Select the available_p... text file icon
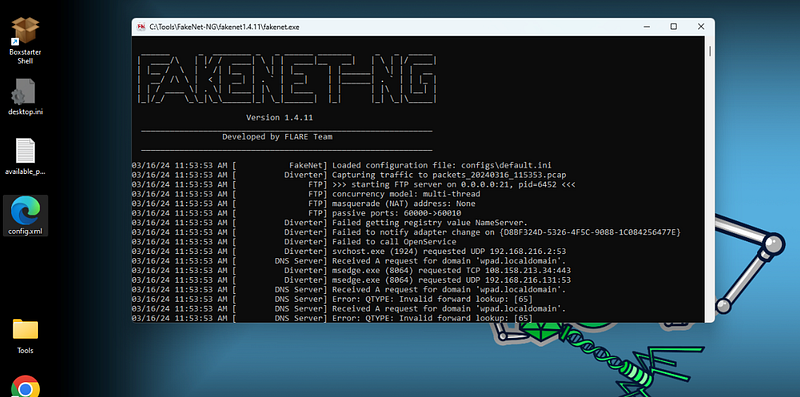 [x=25, y=157]
